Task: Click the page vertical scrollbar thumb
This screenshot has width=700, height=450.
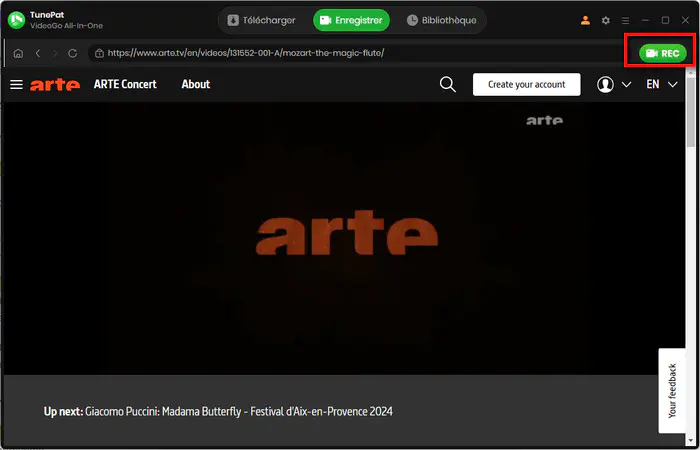Action: pos(691,114)
